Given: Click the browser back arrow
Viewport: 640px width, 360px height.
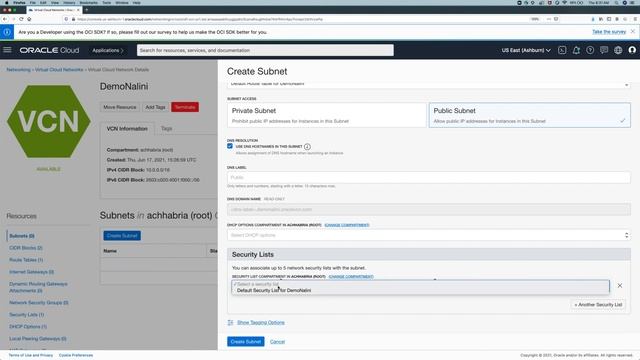Looking at the screenshot, I should [x=5, y=19].
